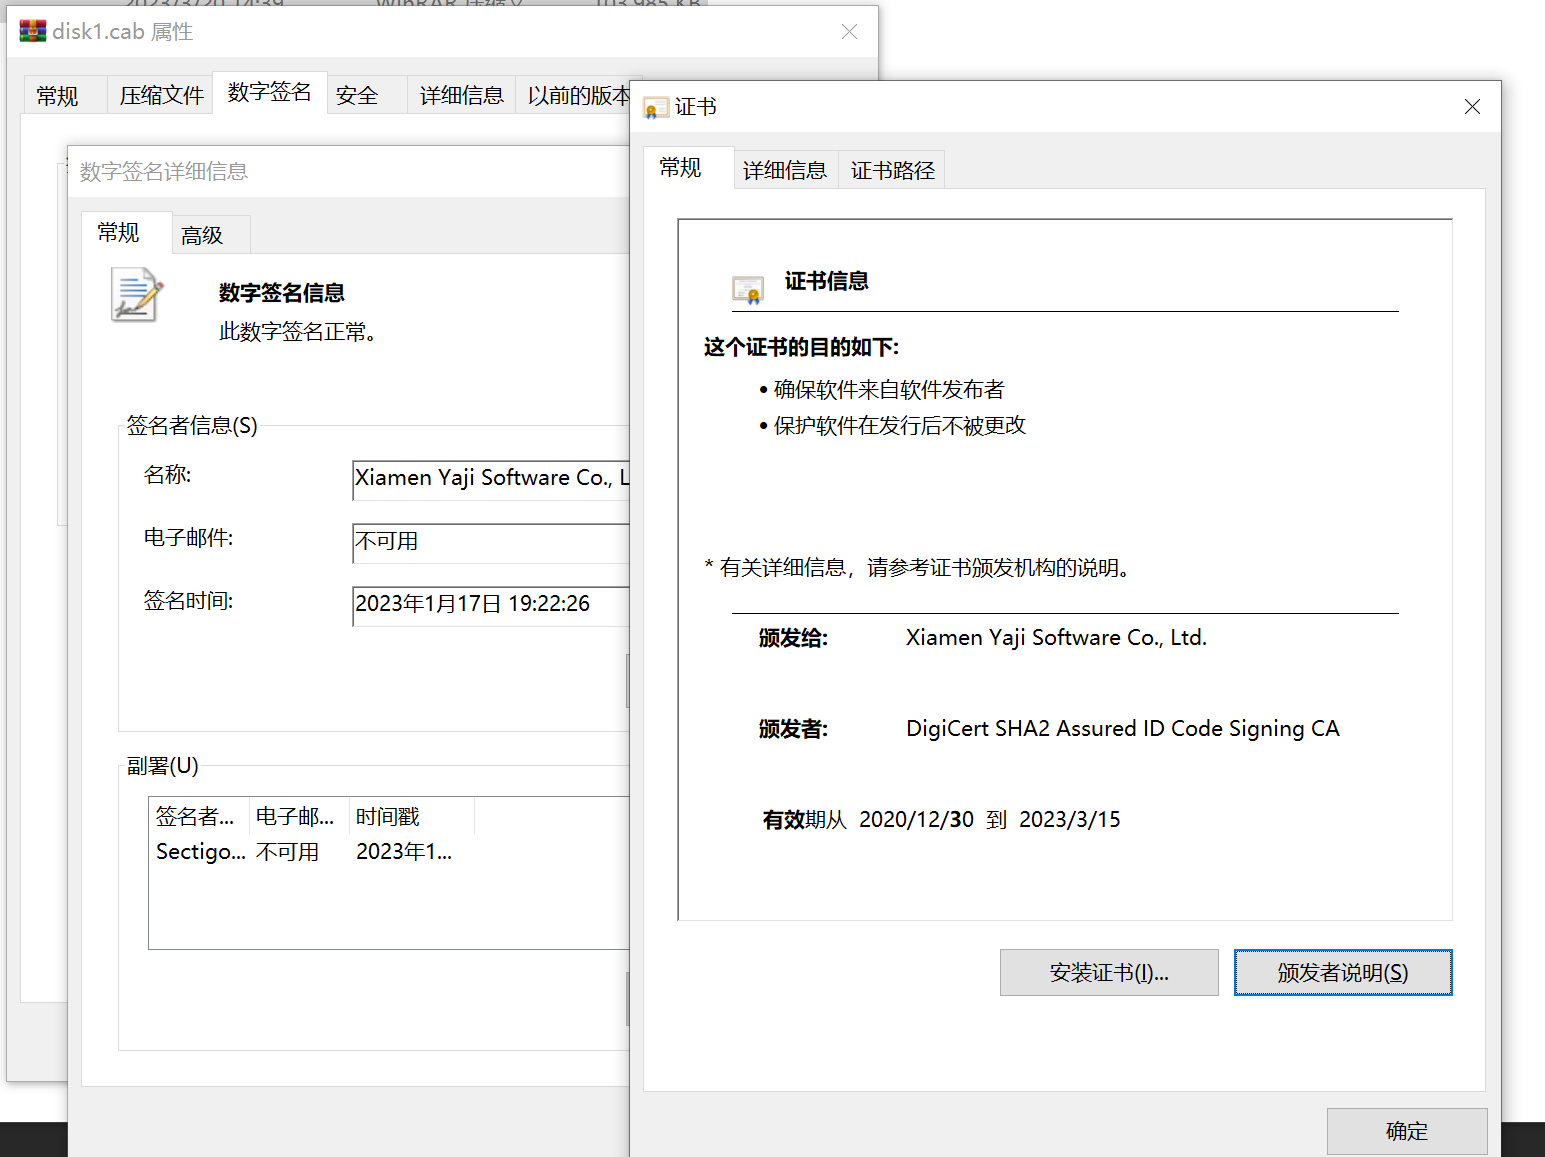This screenshot has width=1545, height=1157.
Task: Click the 2023年1... timestamp cell
Action: click(x=404, y=852)
